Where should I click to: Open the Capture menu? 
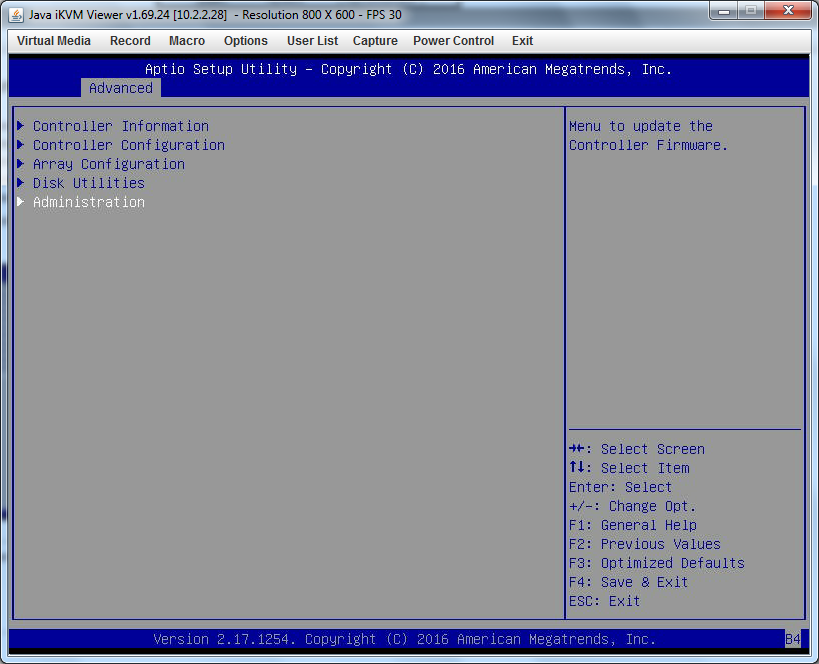[375, 41]
